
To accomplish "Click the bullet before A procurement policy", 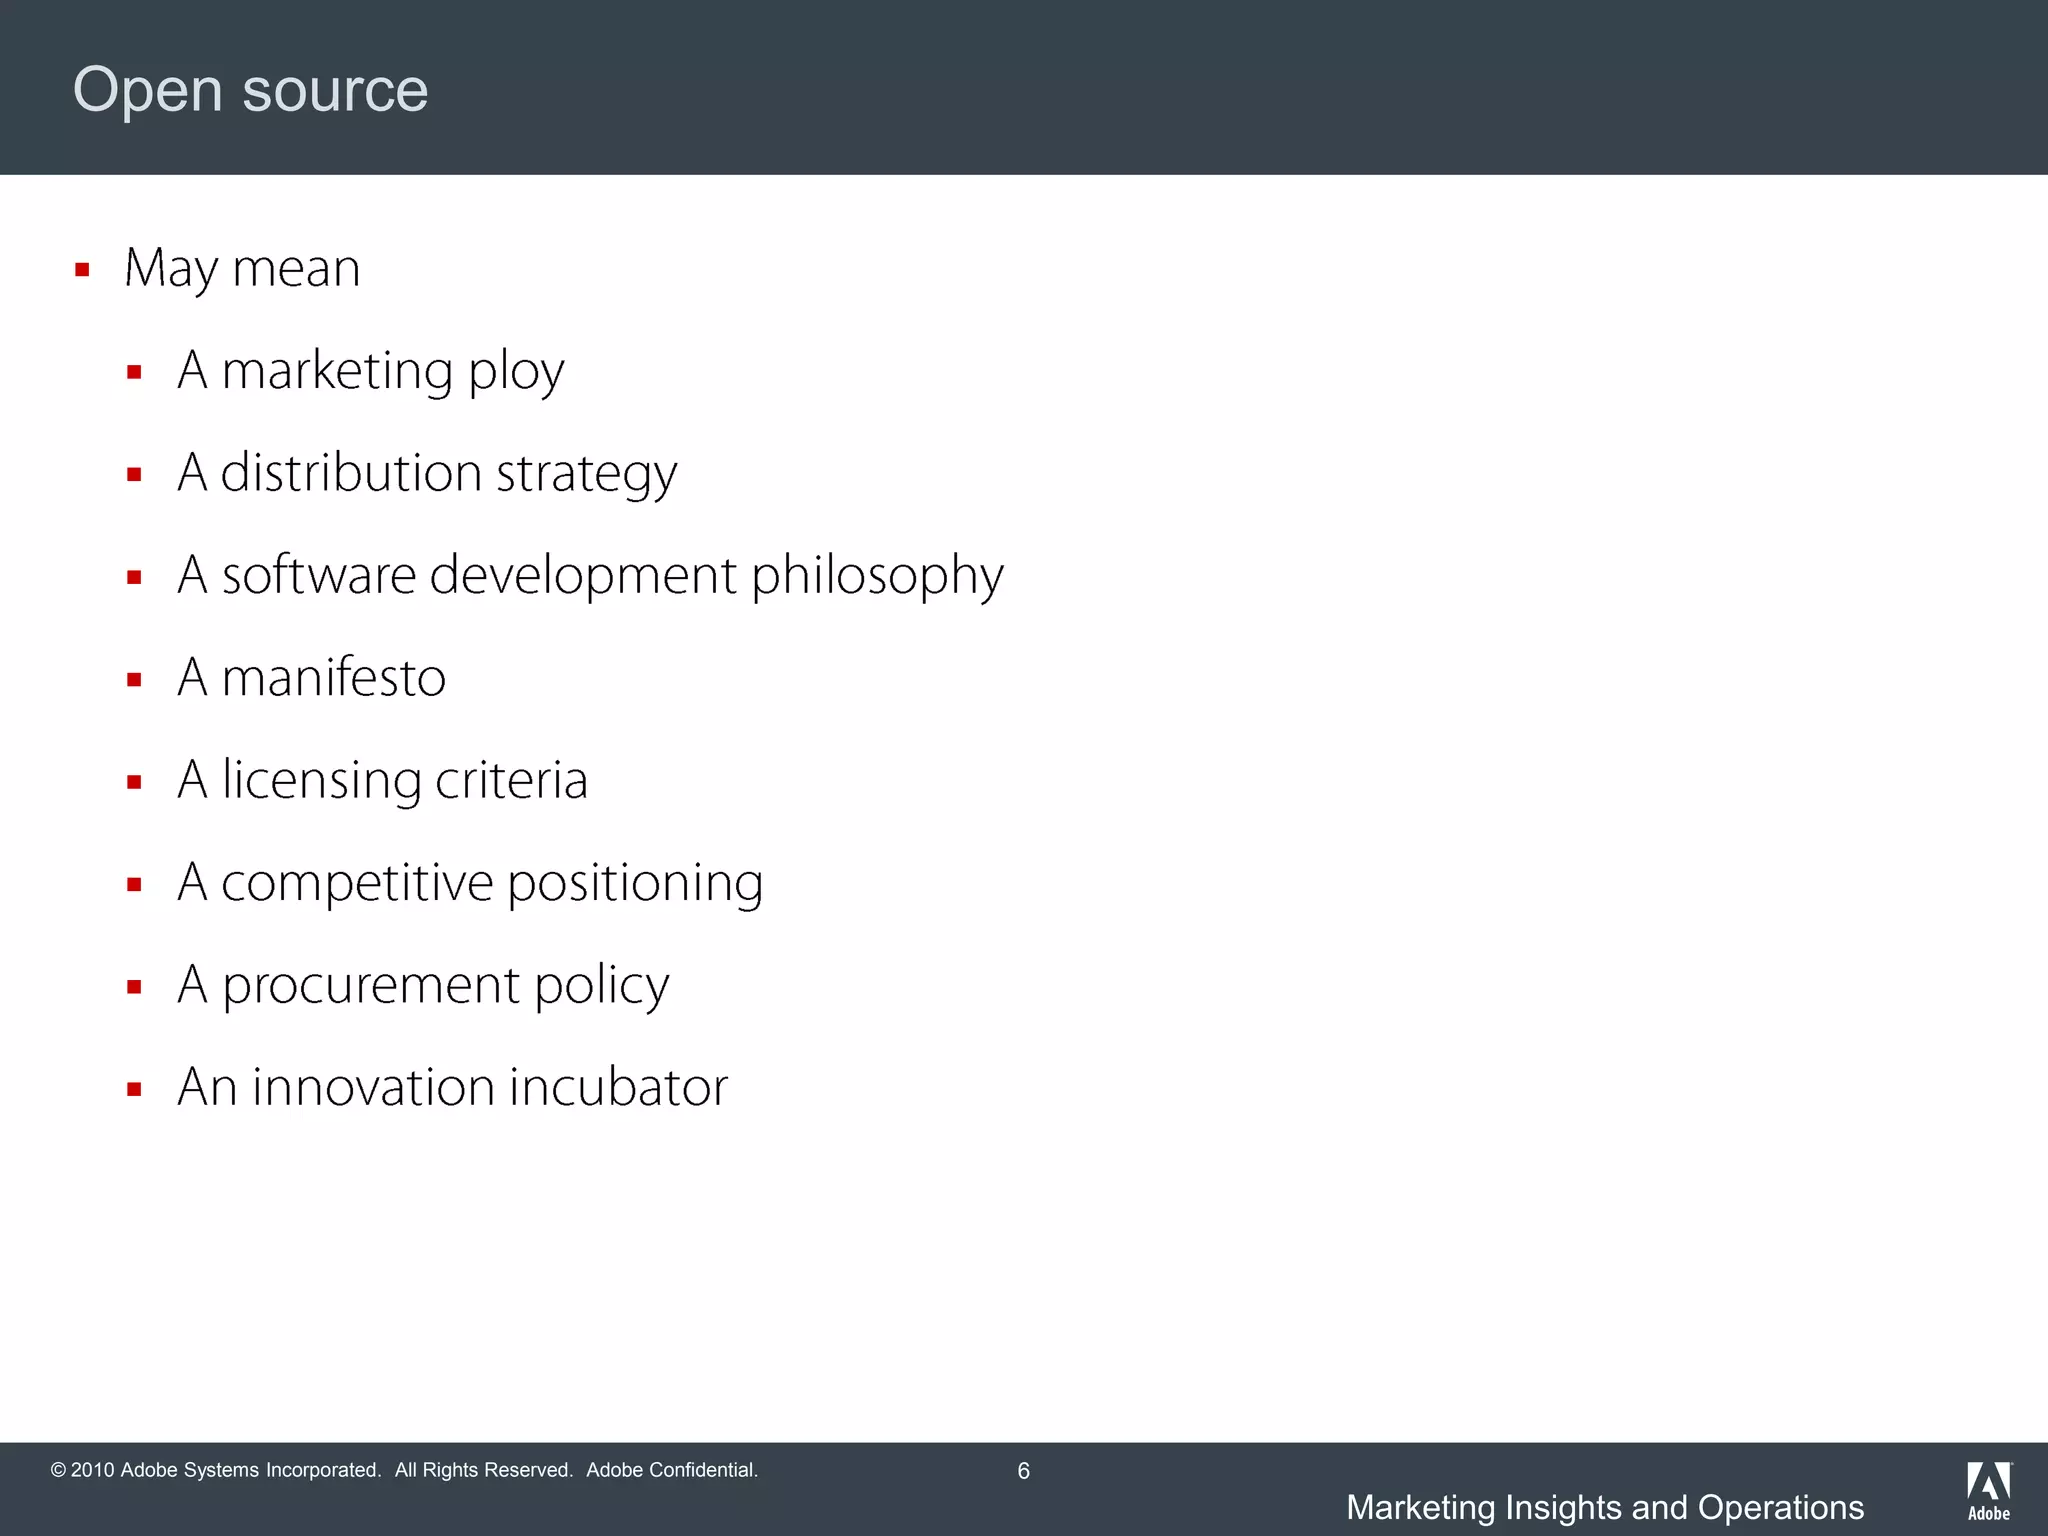I will (134, 987).
